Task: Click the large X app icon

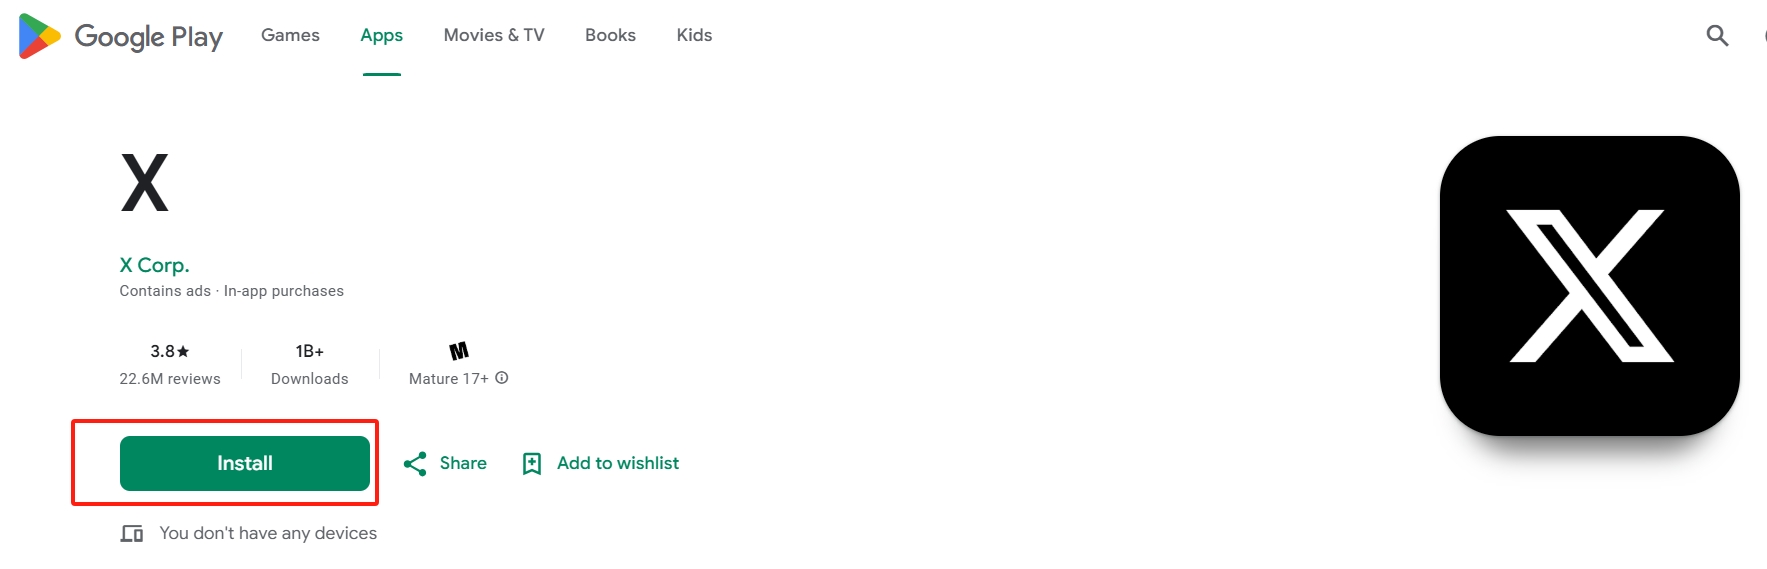Action: (1589, 286)
